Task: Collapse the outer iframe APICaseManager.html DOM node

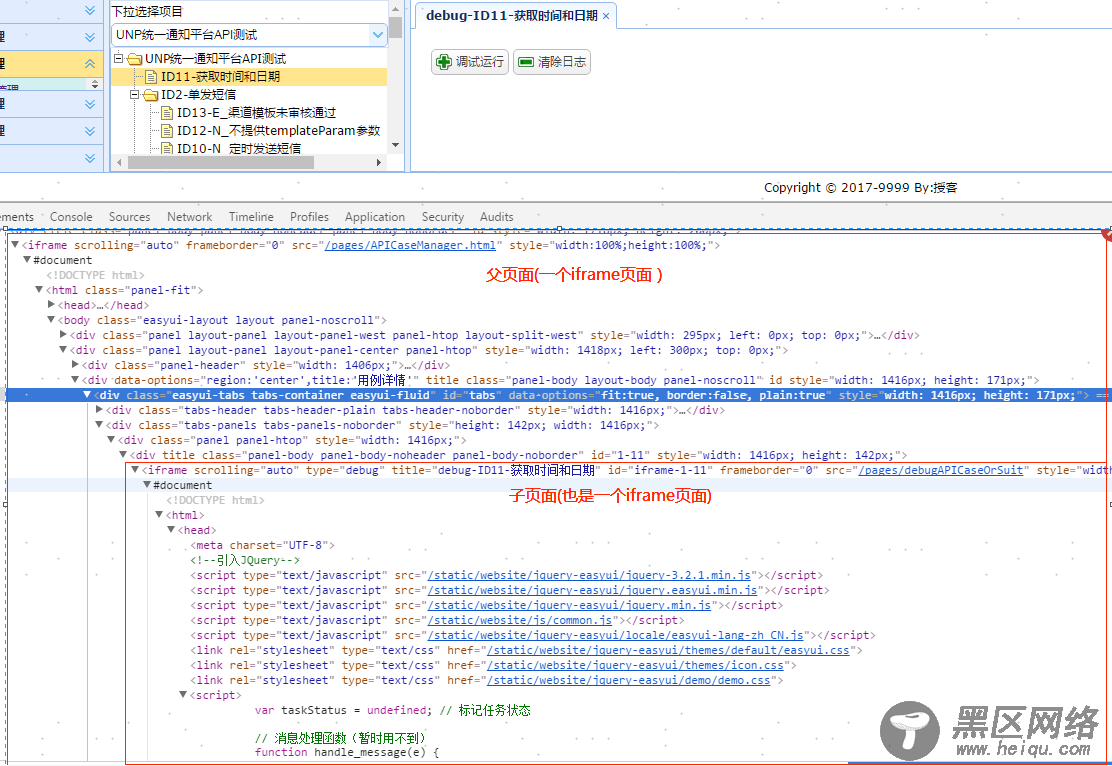Action: click(x=15, y=245)
